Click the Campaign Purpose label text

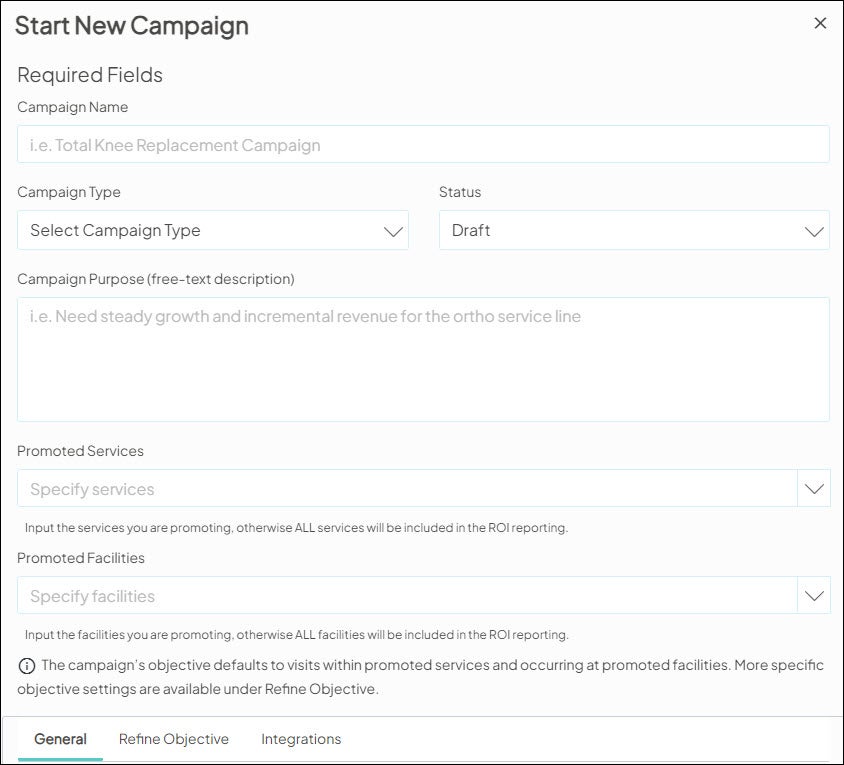[155, 279]
